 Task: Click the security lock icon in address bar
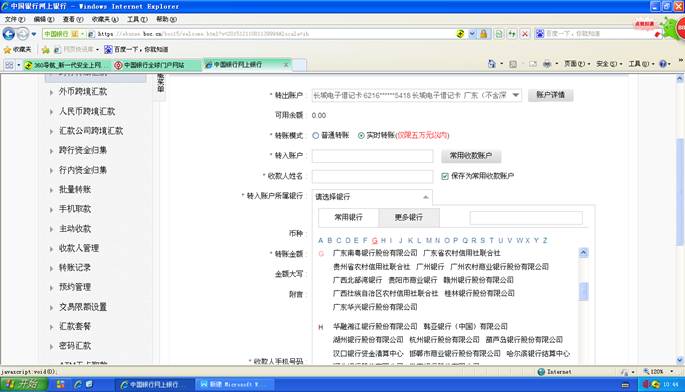coord(484,34)
